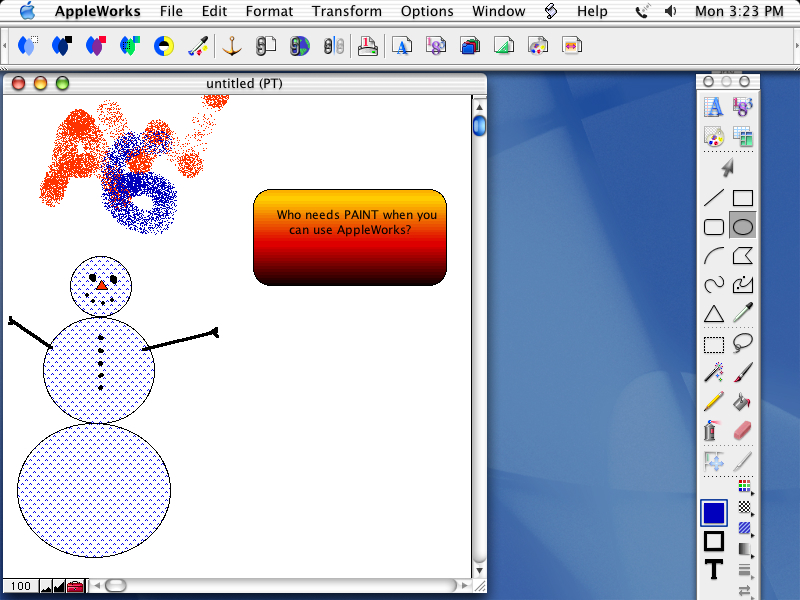800x600 pixels.
Task: Open the gradient fill popup
Action: click(x=745, y=549)
